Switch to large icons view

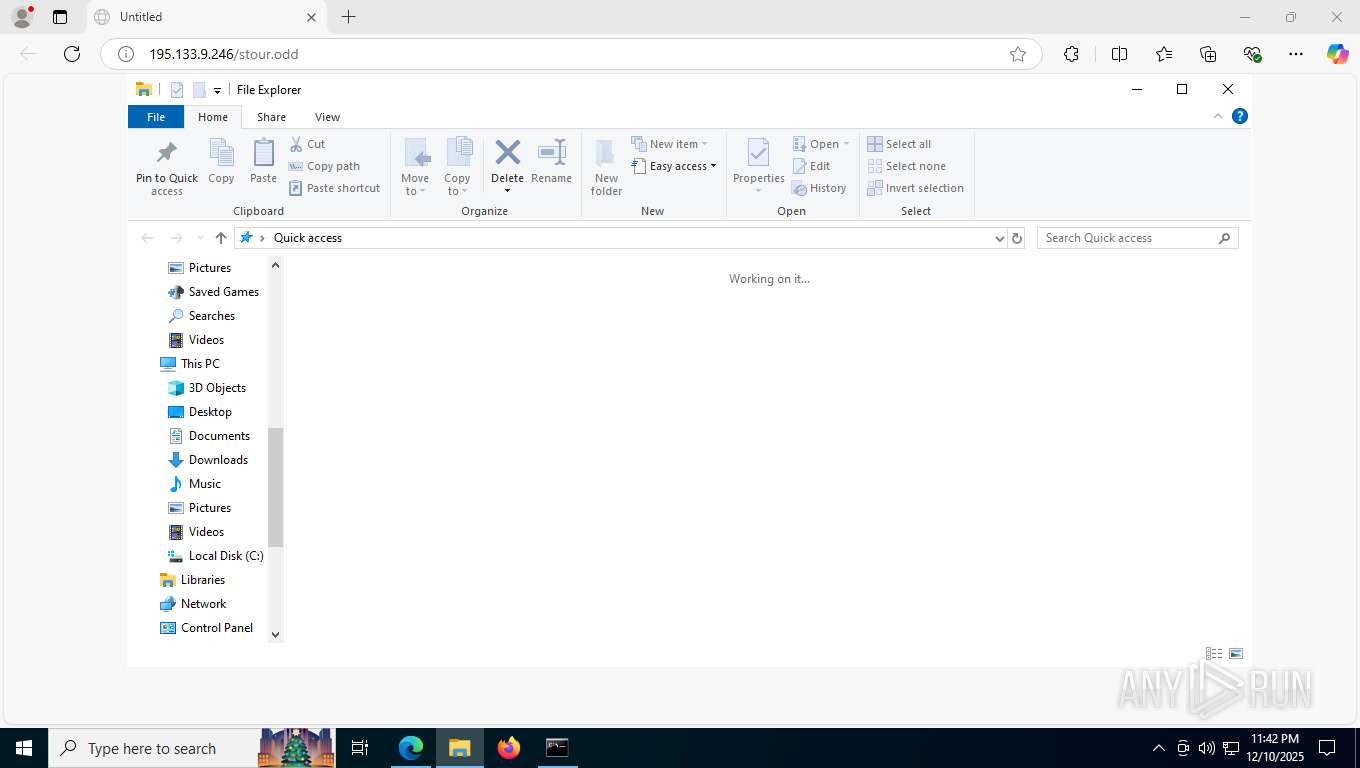1236,653
